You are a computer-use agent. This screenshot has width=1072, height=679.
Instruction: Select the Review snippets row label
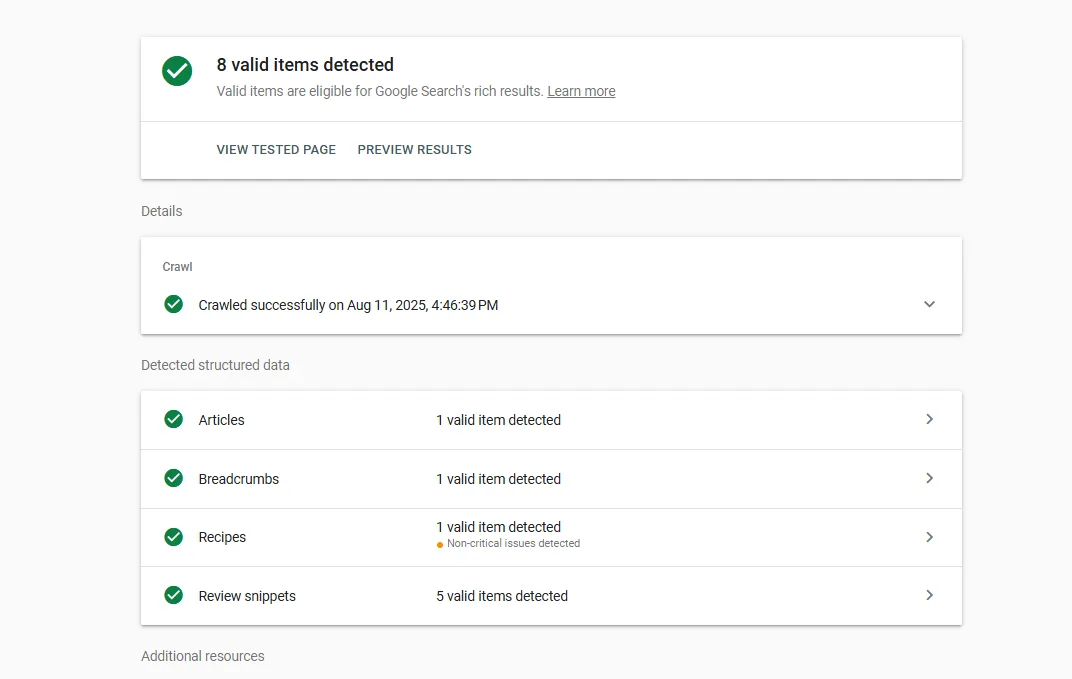pyautogui.click(x=247, y=596)
